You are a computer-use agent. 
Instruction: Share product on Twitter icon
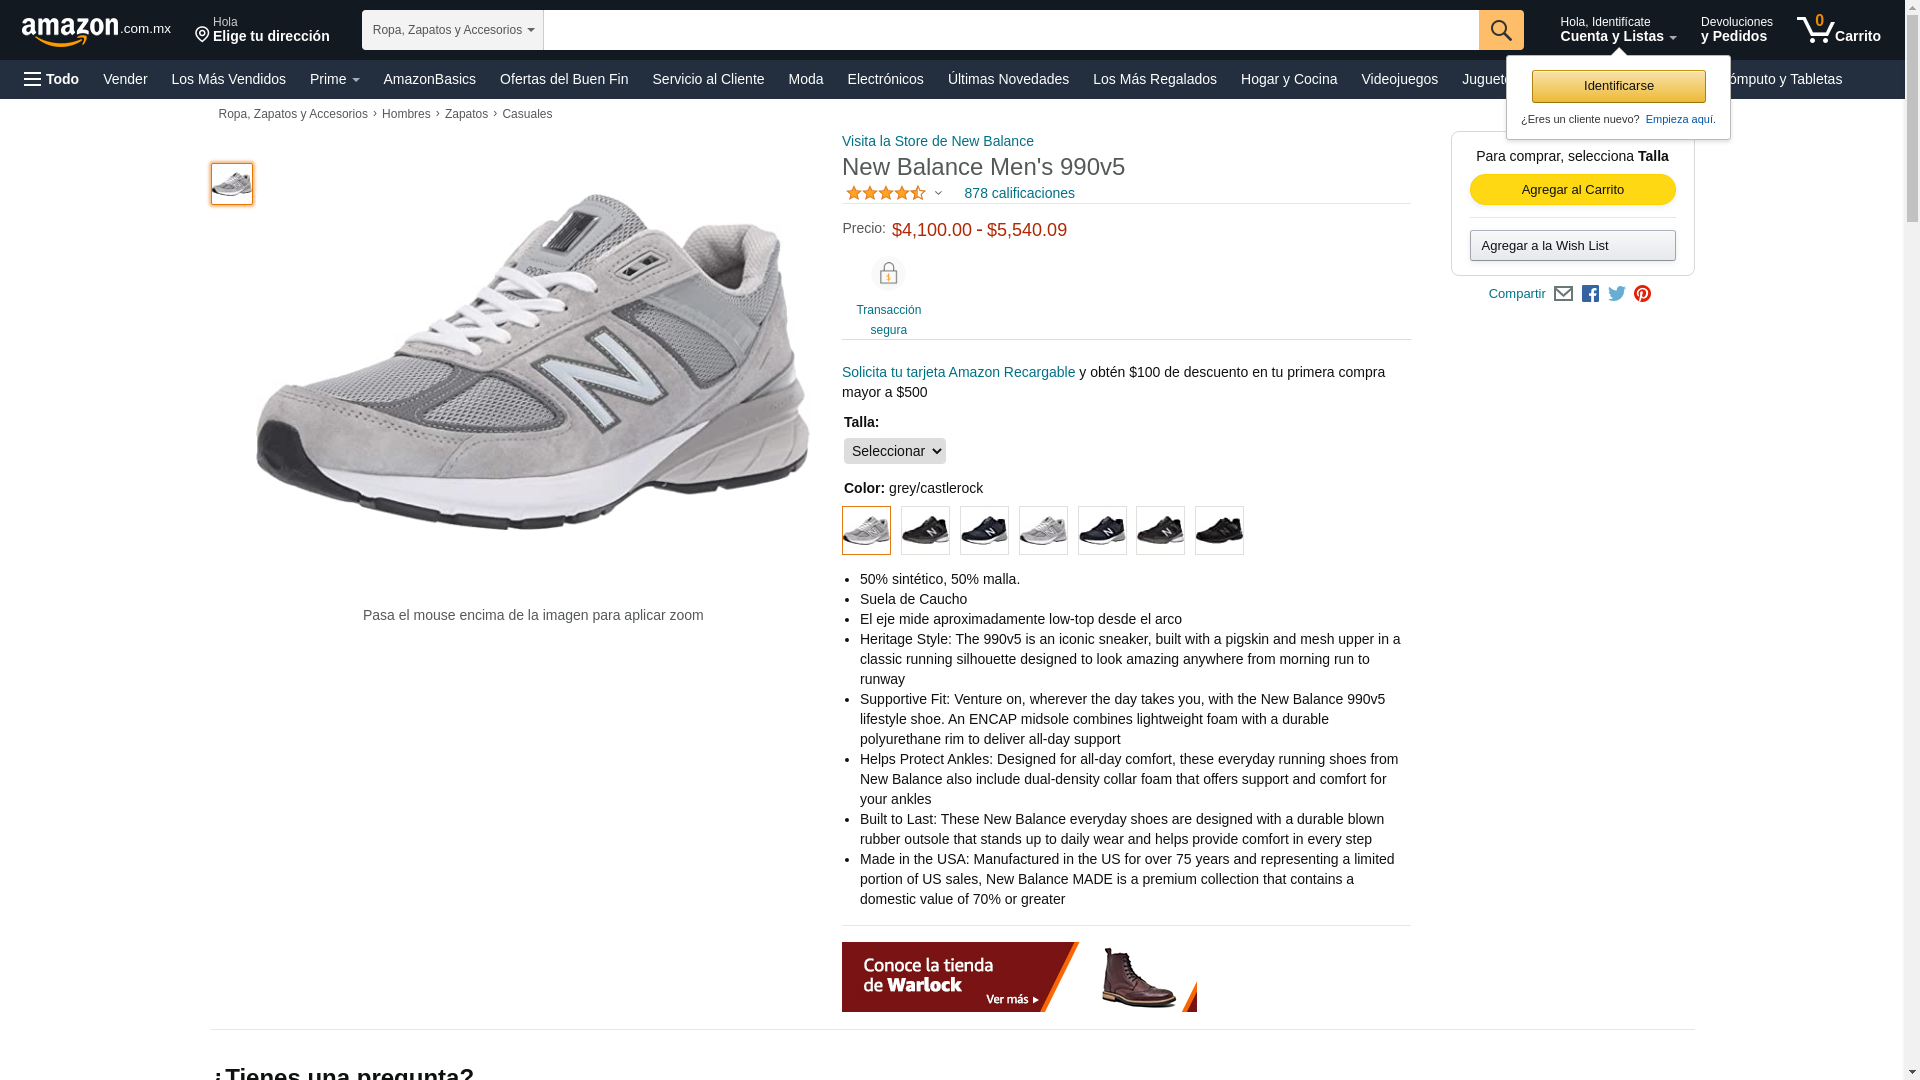pos(1616,294)
